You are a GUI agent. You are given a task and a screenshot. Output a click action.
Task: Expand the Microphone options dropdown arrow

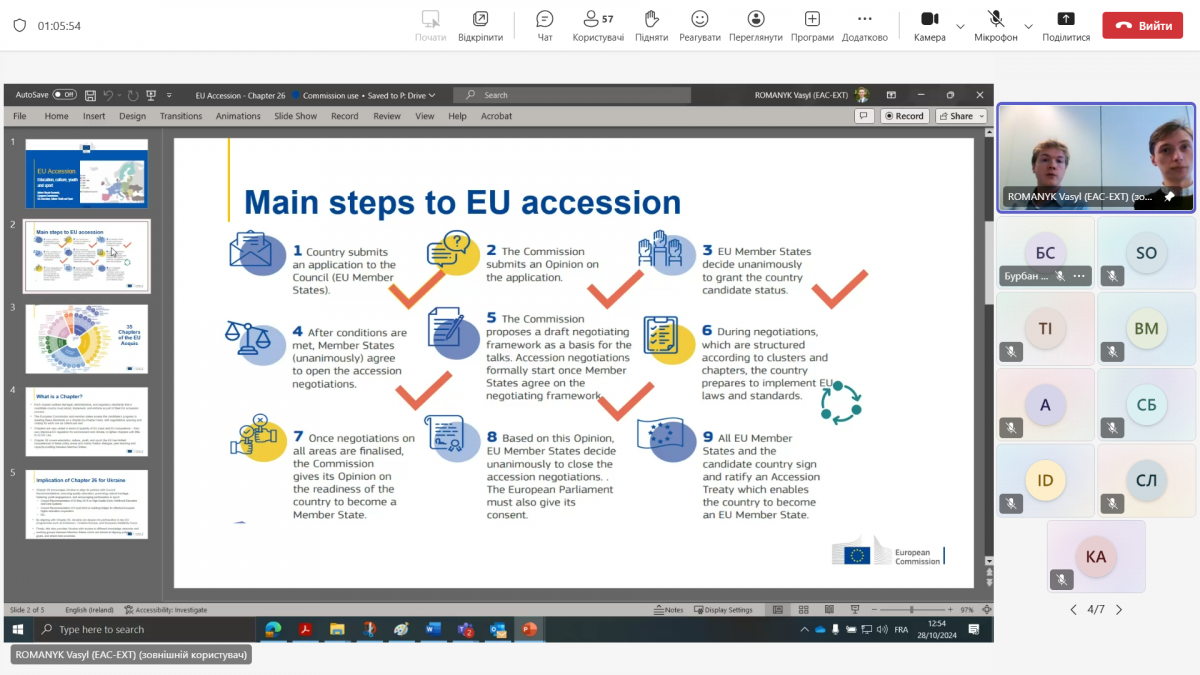1029,26
